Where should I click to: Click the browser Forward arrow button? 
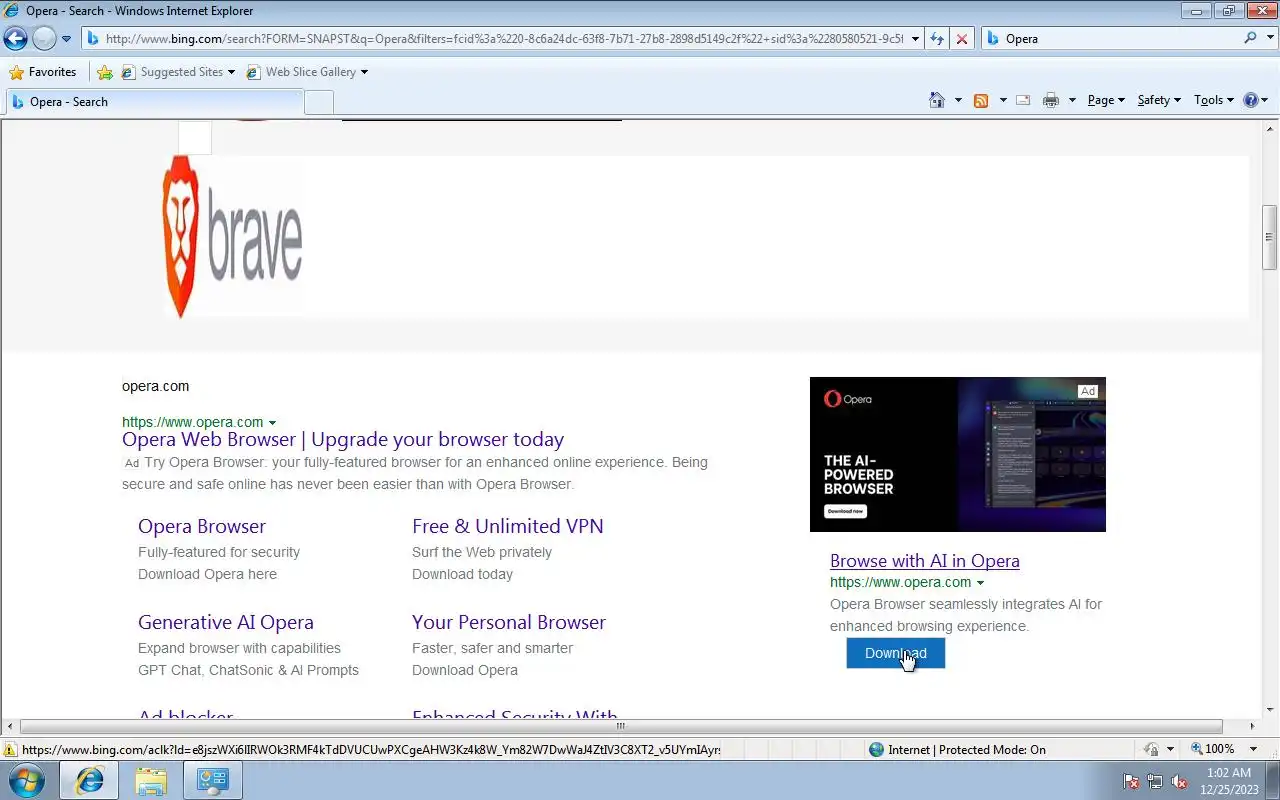point(44,39)
